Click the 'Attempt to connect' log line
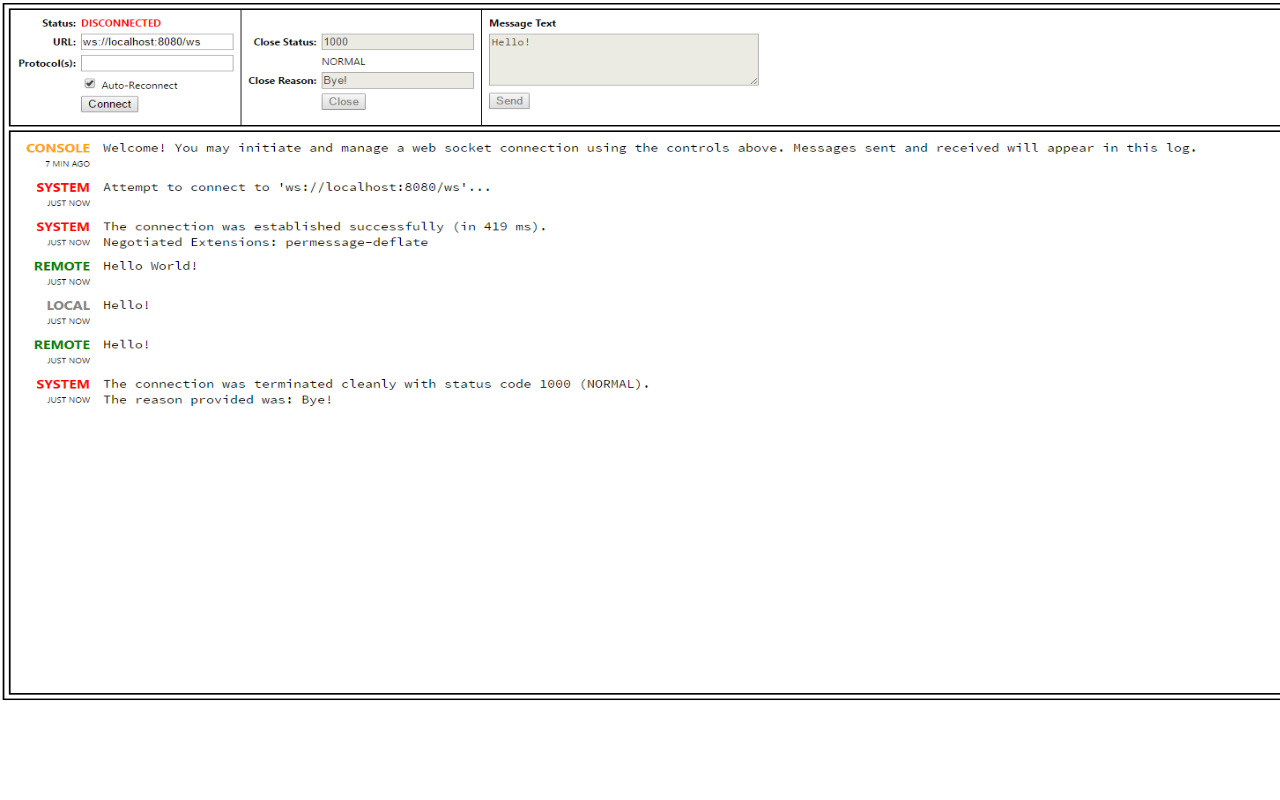This screenshot has width=1280, height=800. (x=297, y=187)
